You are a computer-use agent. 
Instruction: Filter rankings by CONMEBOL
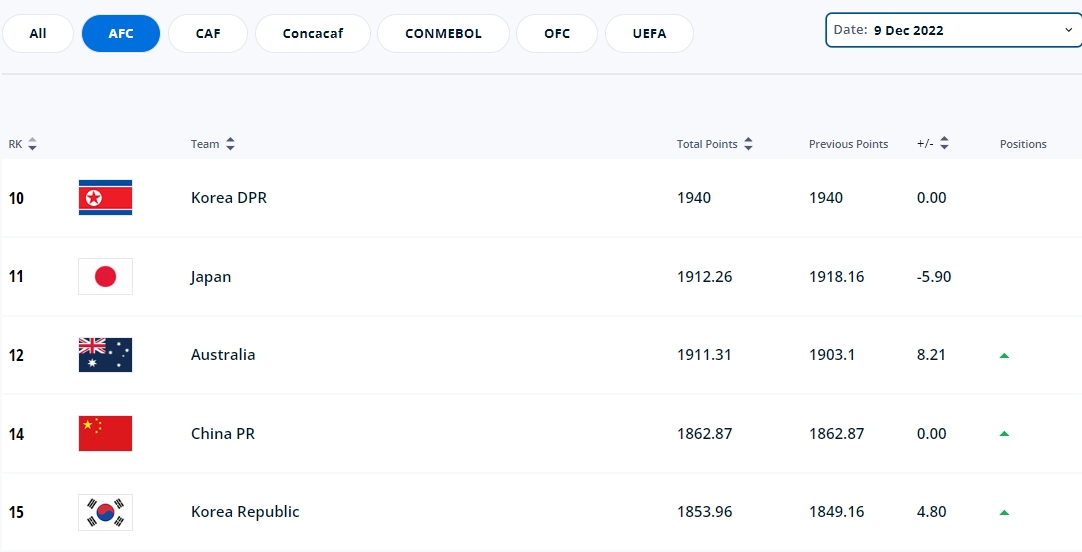(x=443, y=33)
